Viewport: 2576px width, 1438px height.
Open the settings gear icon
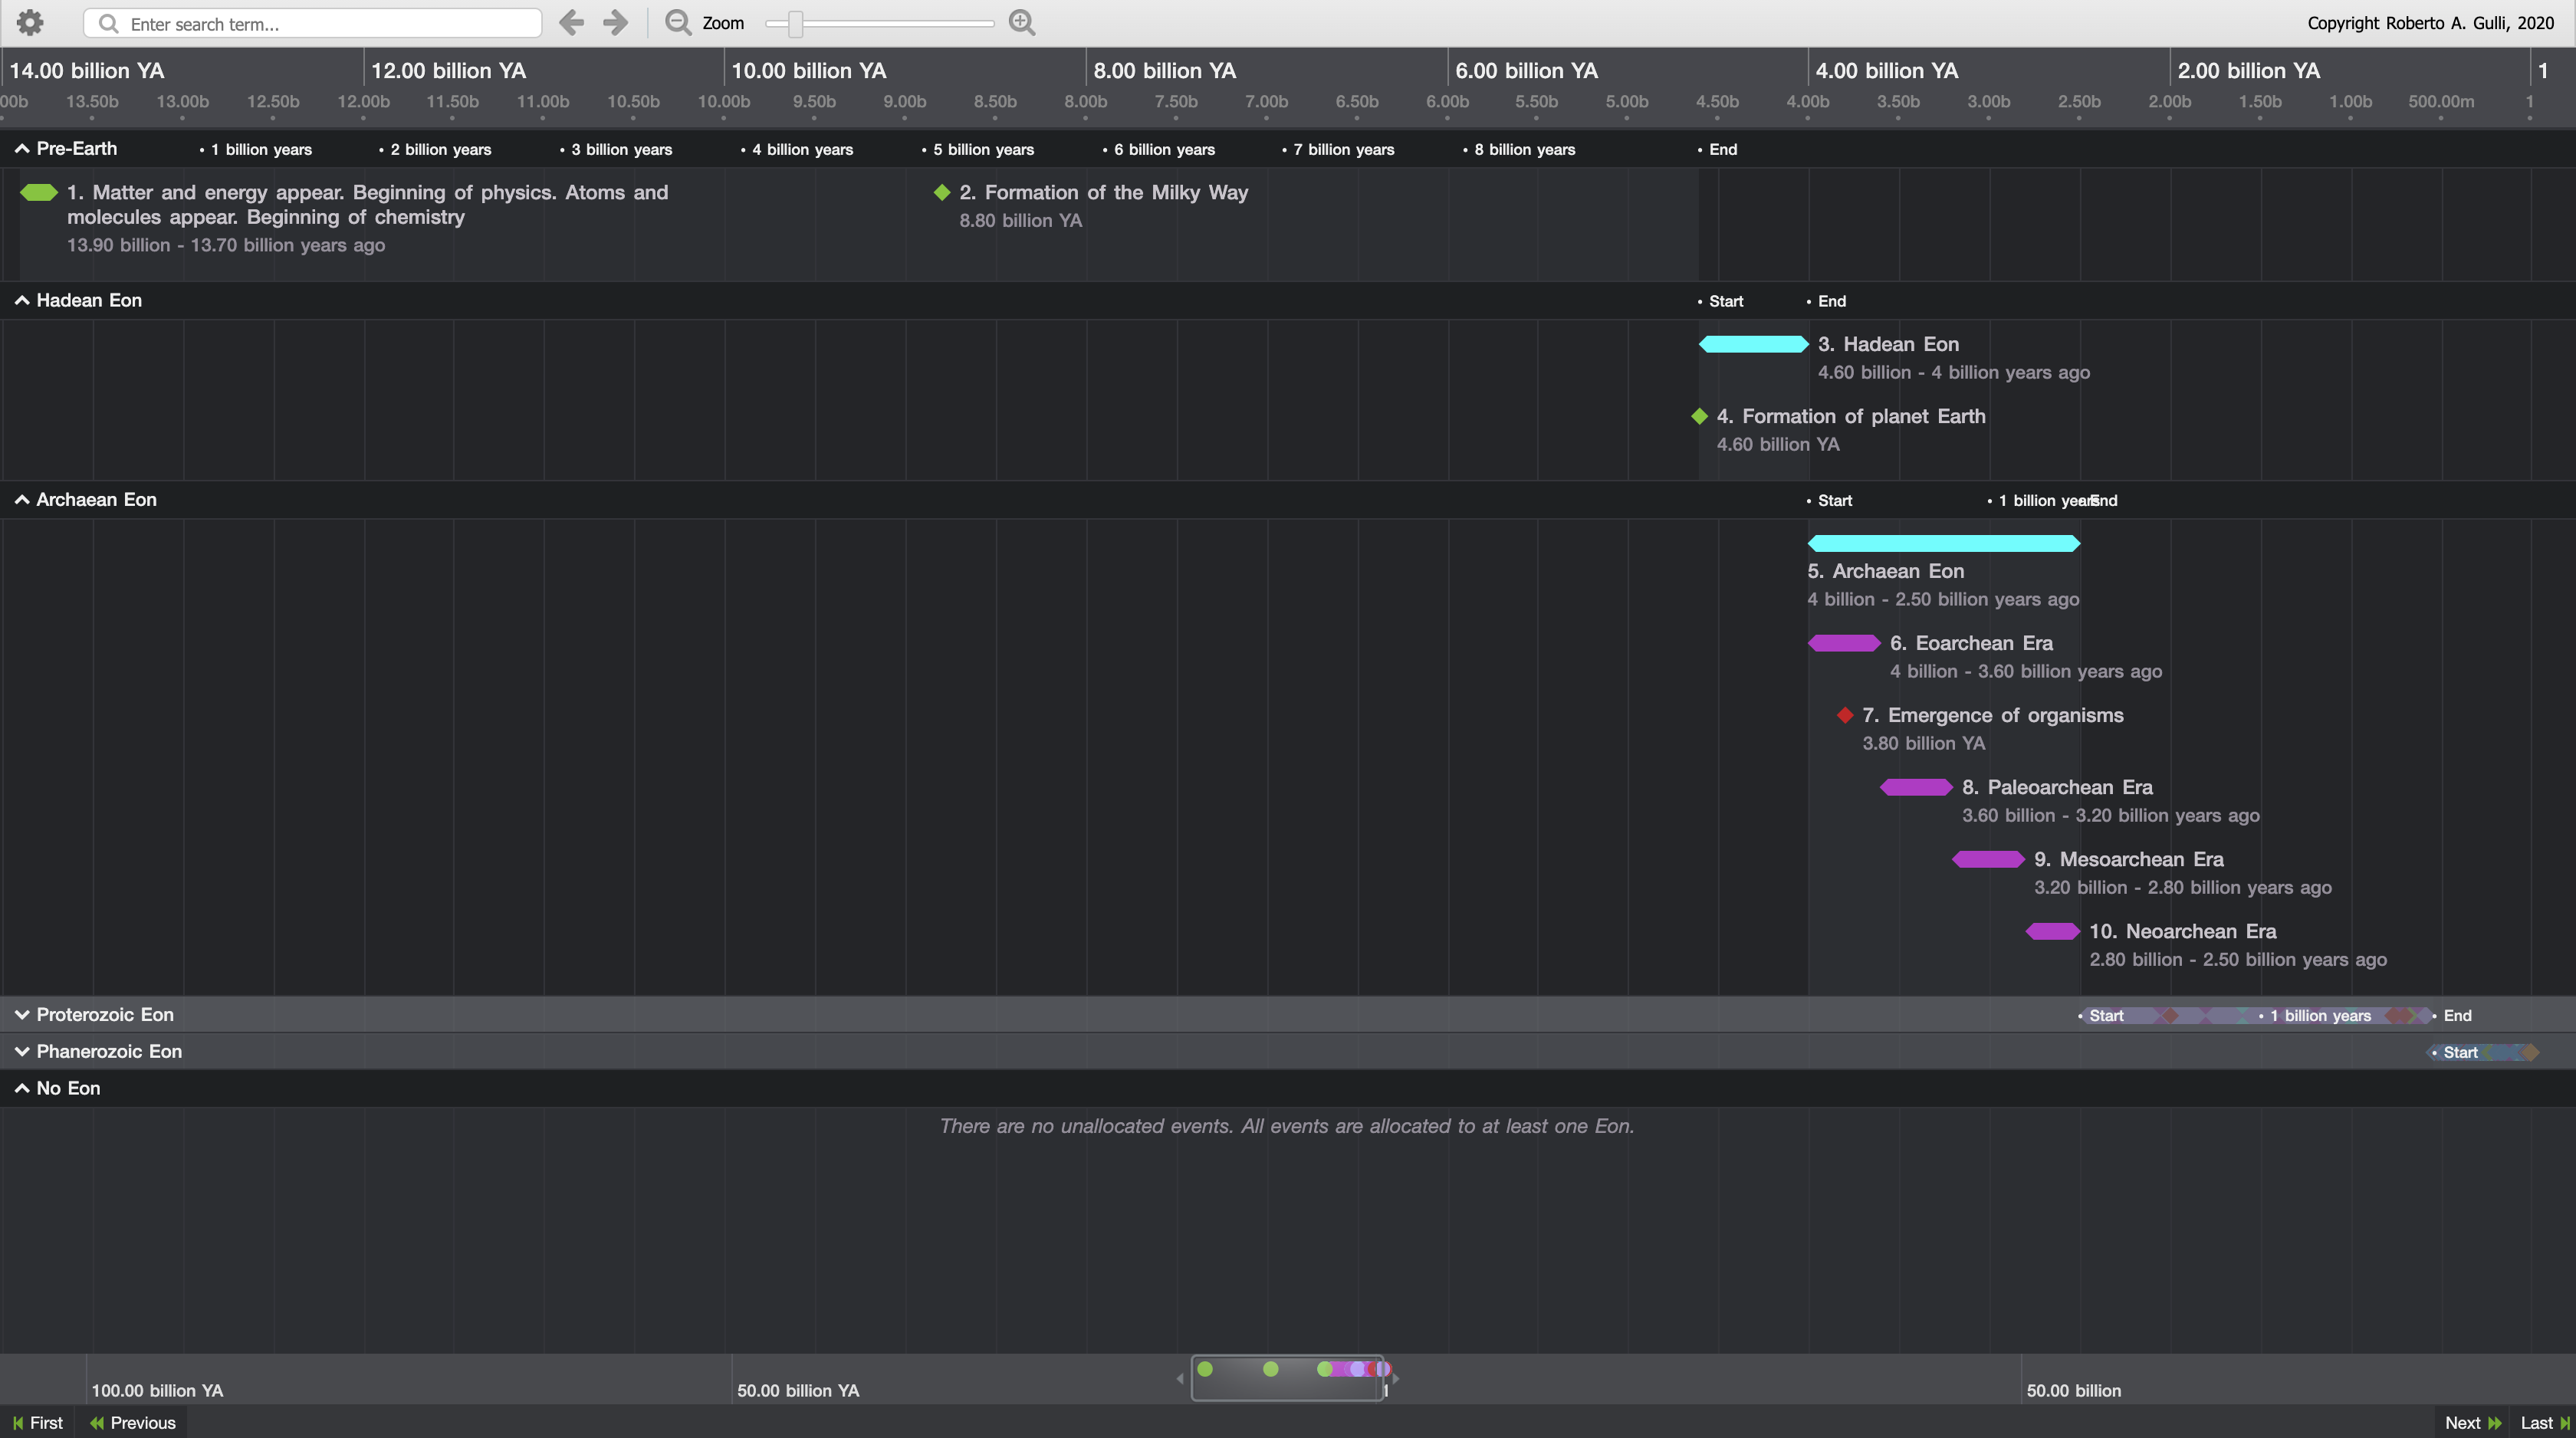(x=30, y=23)
